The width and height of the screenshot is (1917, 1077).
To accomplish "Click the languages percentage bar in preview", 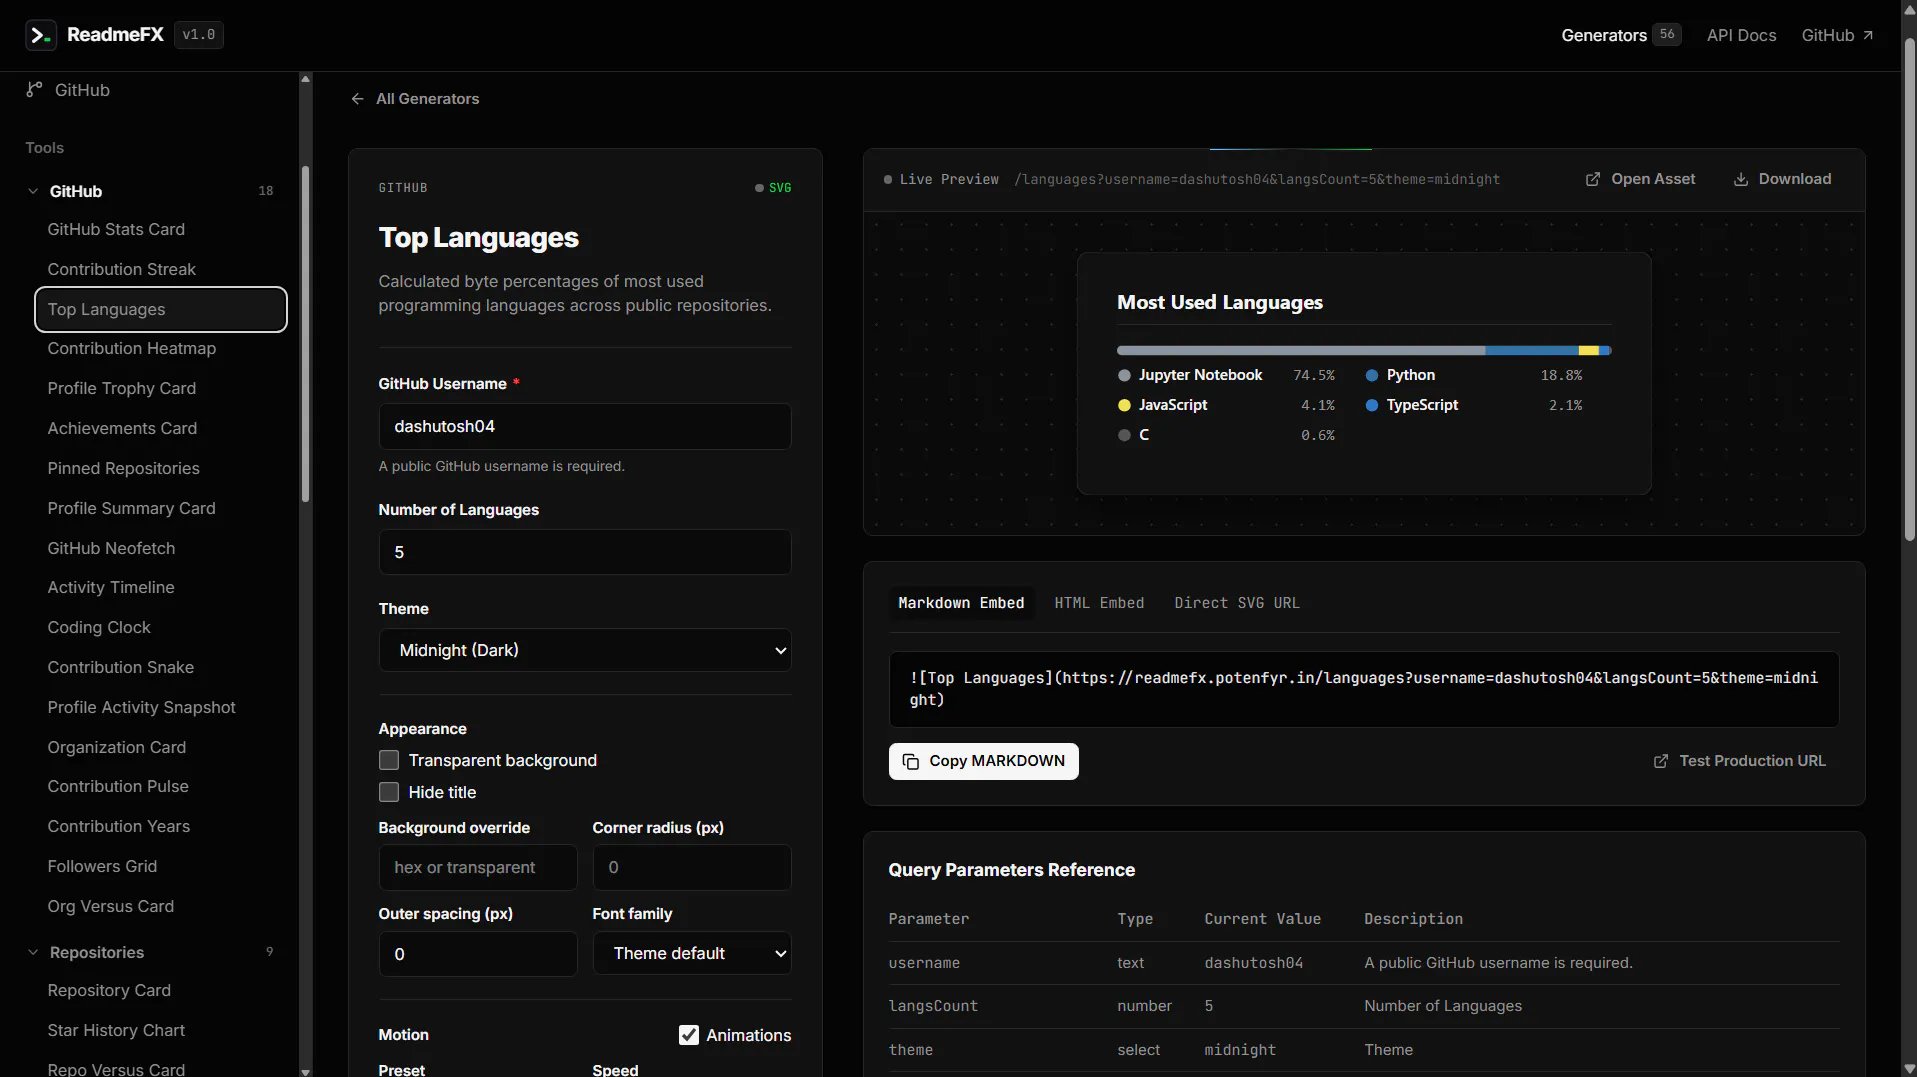I will (1363, 351).
